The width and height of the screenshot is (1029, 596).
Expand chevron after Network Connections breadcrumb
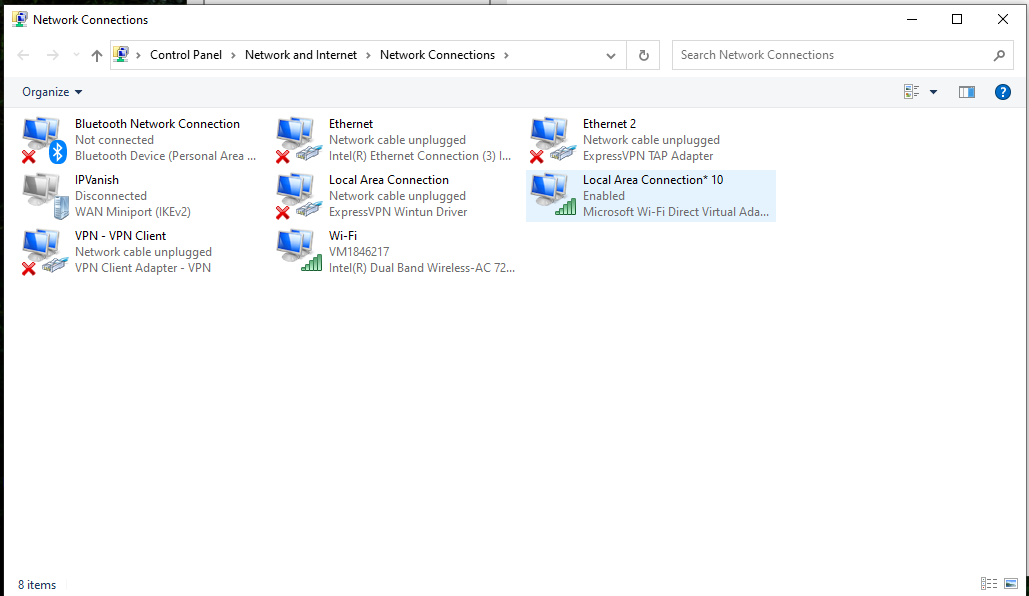click(506, 56)
